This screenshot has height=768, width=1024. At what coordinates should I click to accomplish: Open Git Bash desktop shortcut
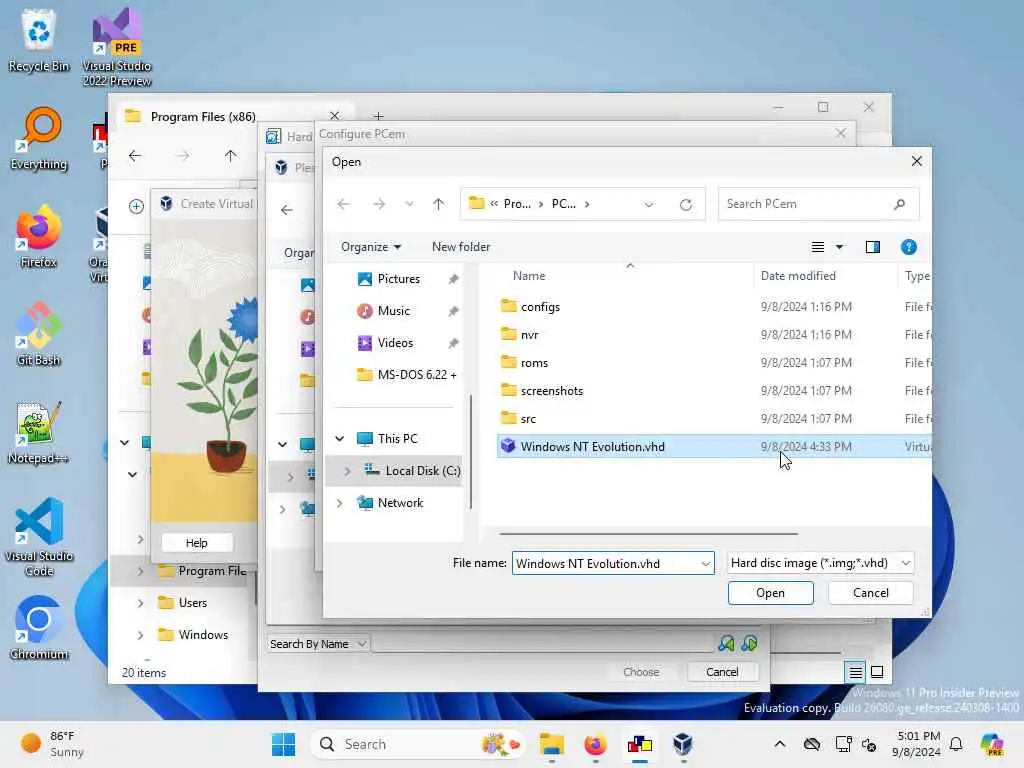click(x=39, y=334)
